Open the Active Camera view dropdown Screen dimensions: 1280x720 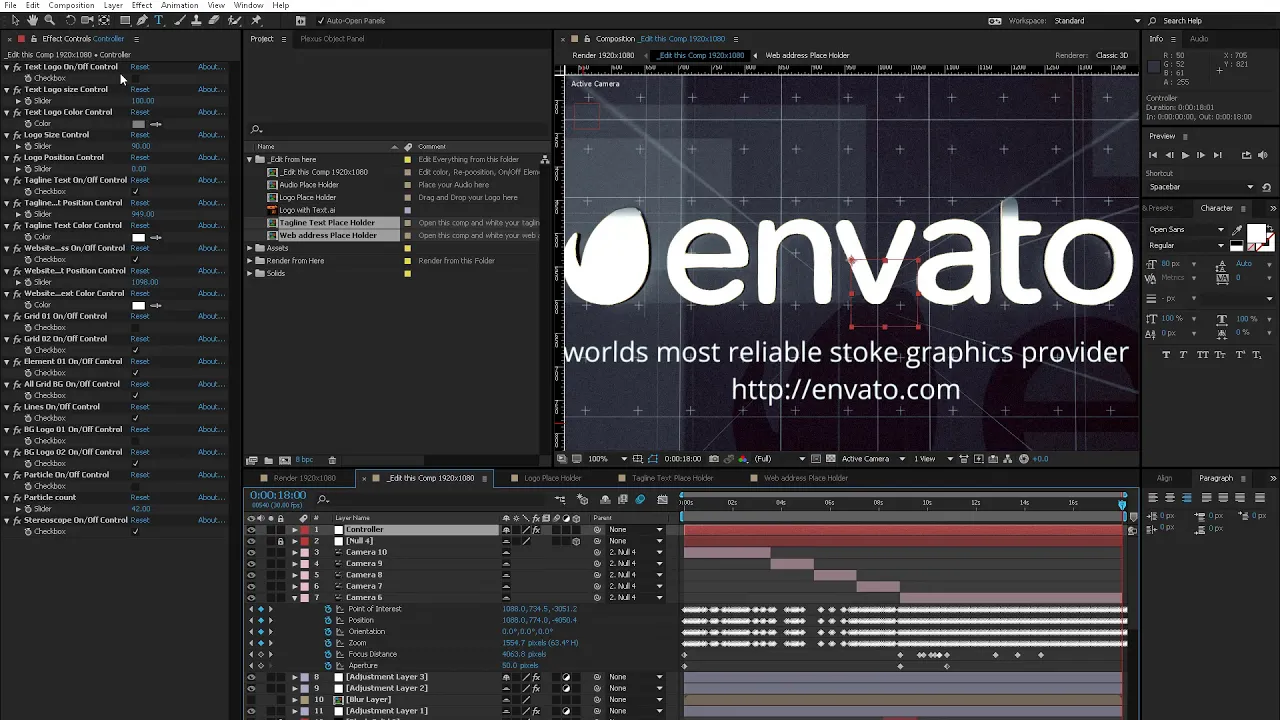[873, 459]
